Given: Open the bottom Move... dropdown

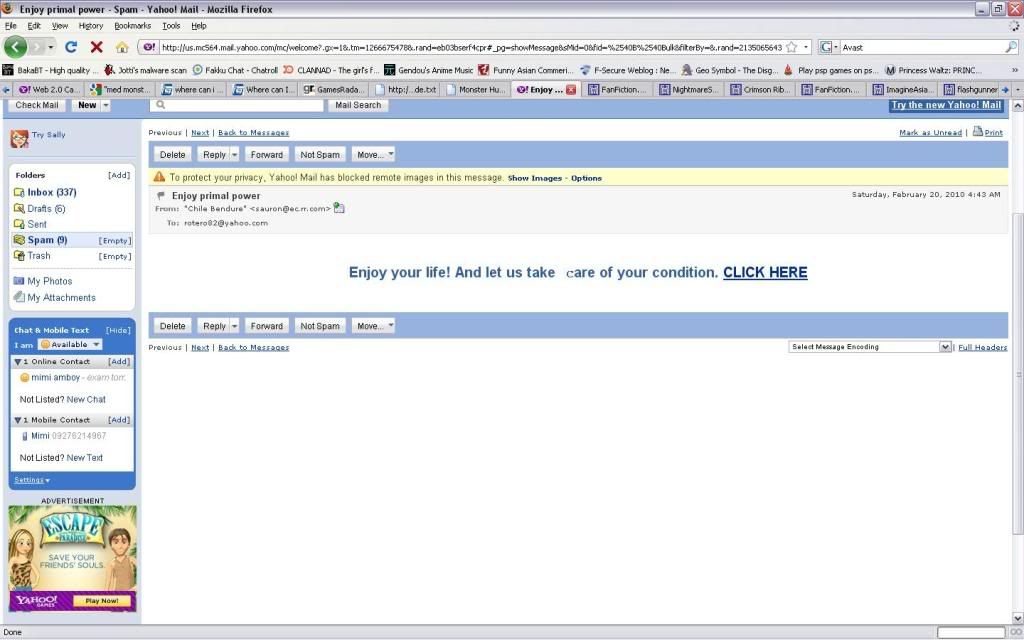Looking at the screenshot, I should pyautogui.click(x=374, y=326).
